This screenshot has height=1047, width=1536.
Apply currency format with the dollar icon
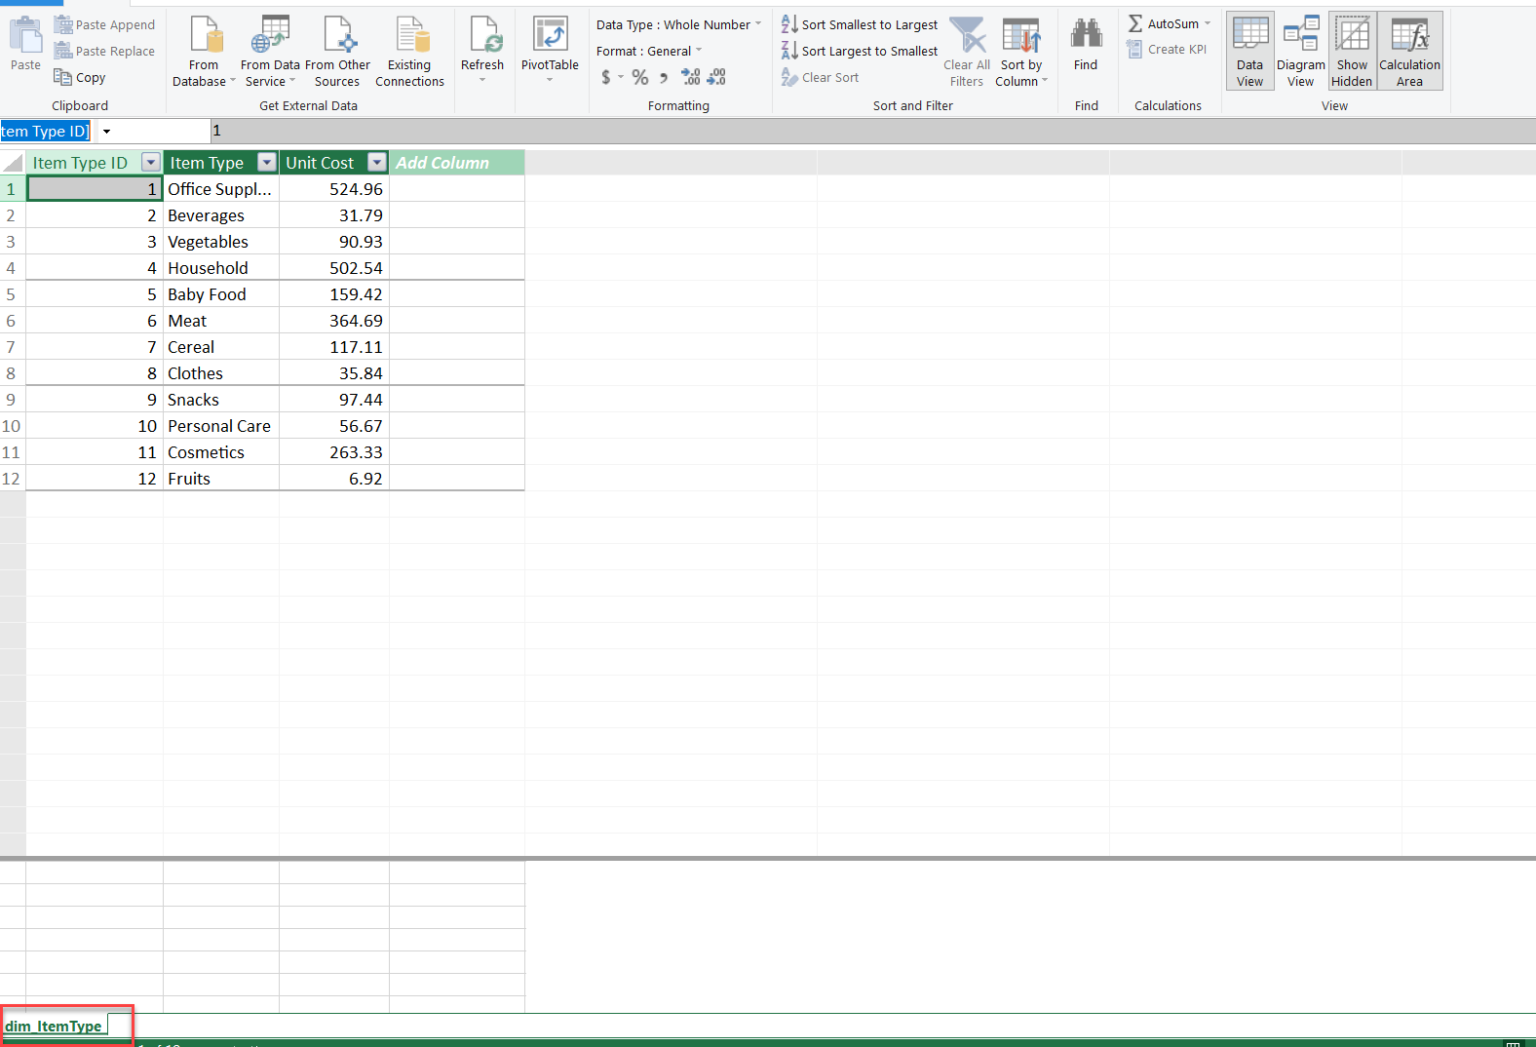pyautogui.click(x=605, y=76)
